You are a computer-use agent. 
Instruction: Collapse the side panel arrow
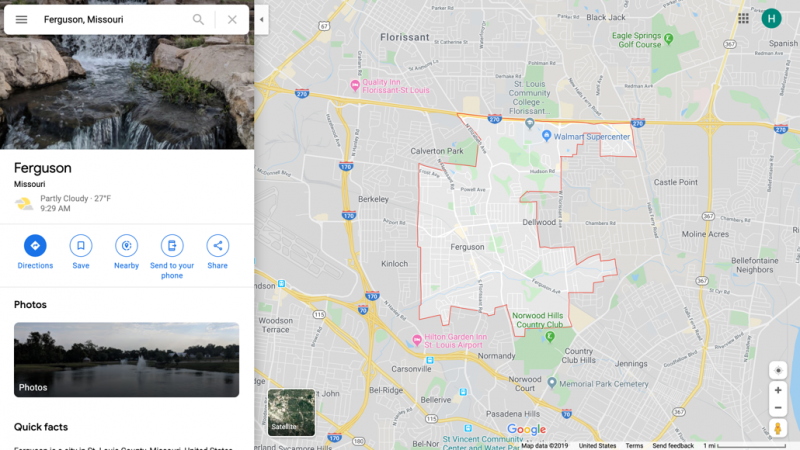(261, 19)
